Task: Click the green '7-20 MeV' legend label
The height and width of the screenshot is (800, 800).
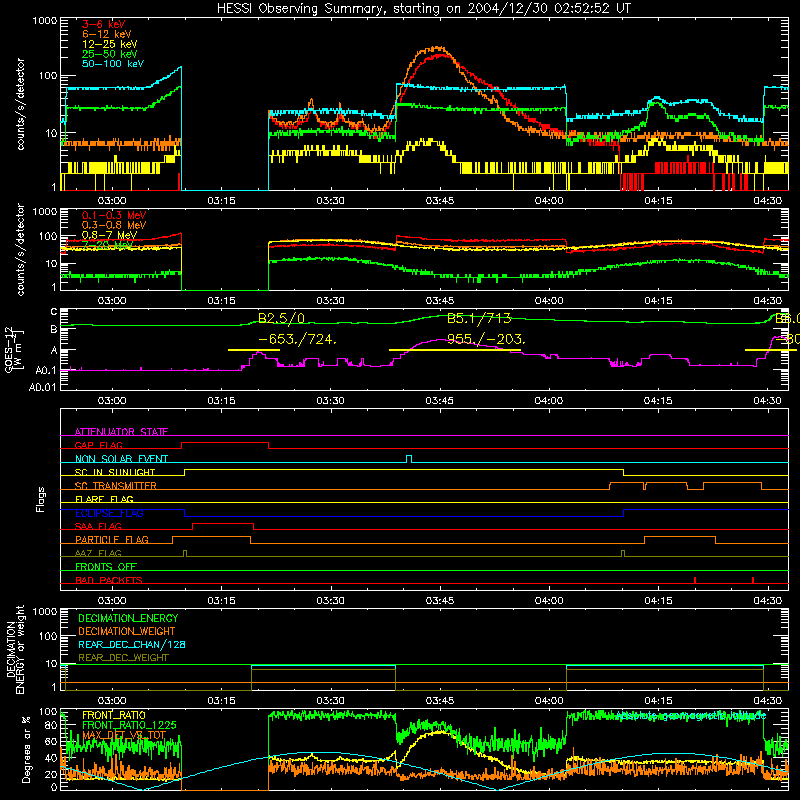Action: (x=107, y=244)
